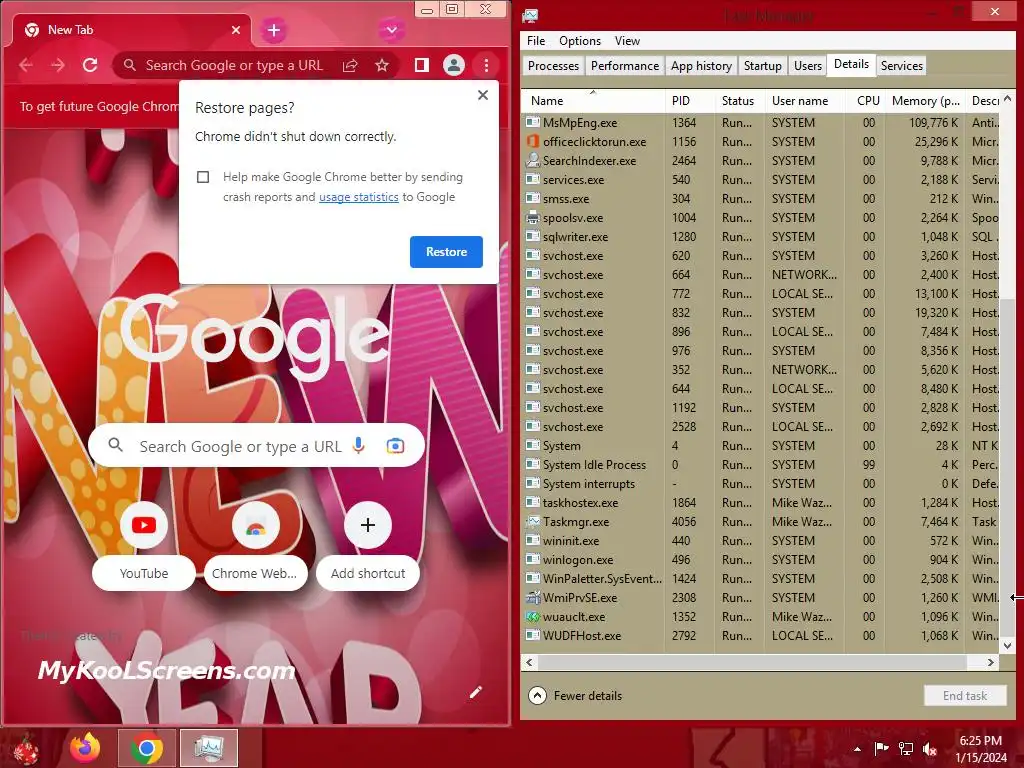Open the Start button ornament
Viewport: 1024px width, 768px height.
pyautogui.click(x=25, y=749)
